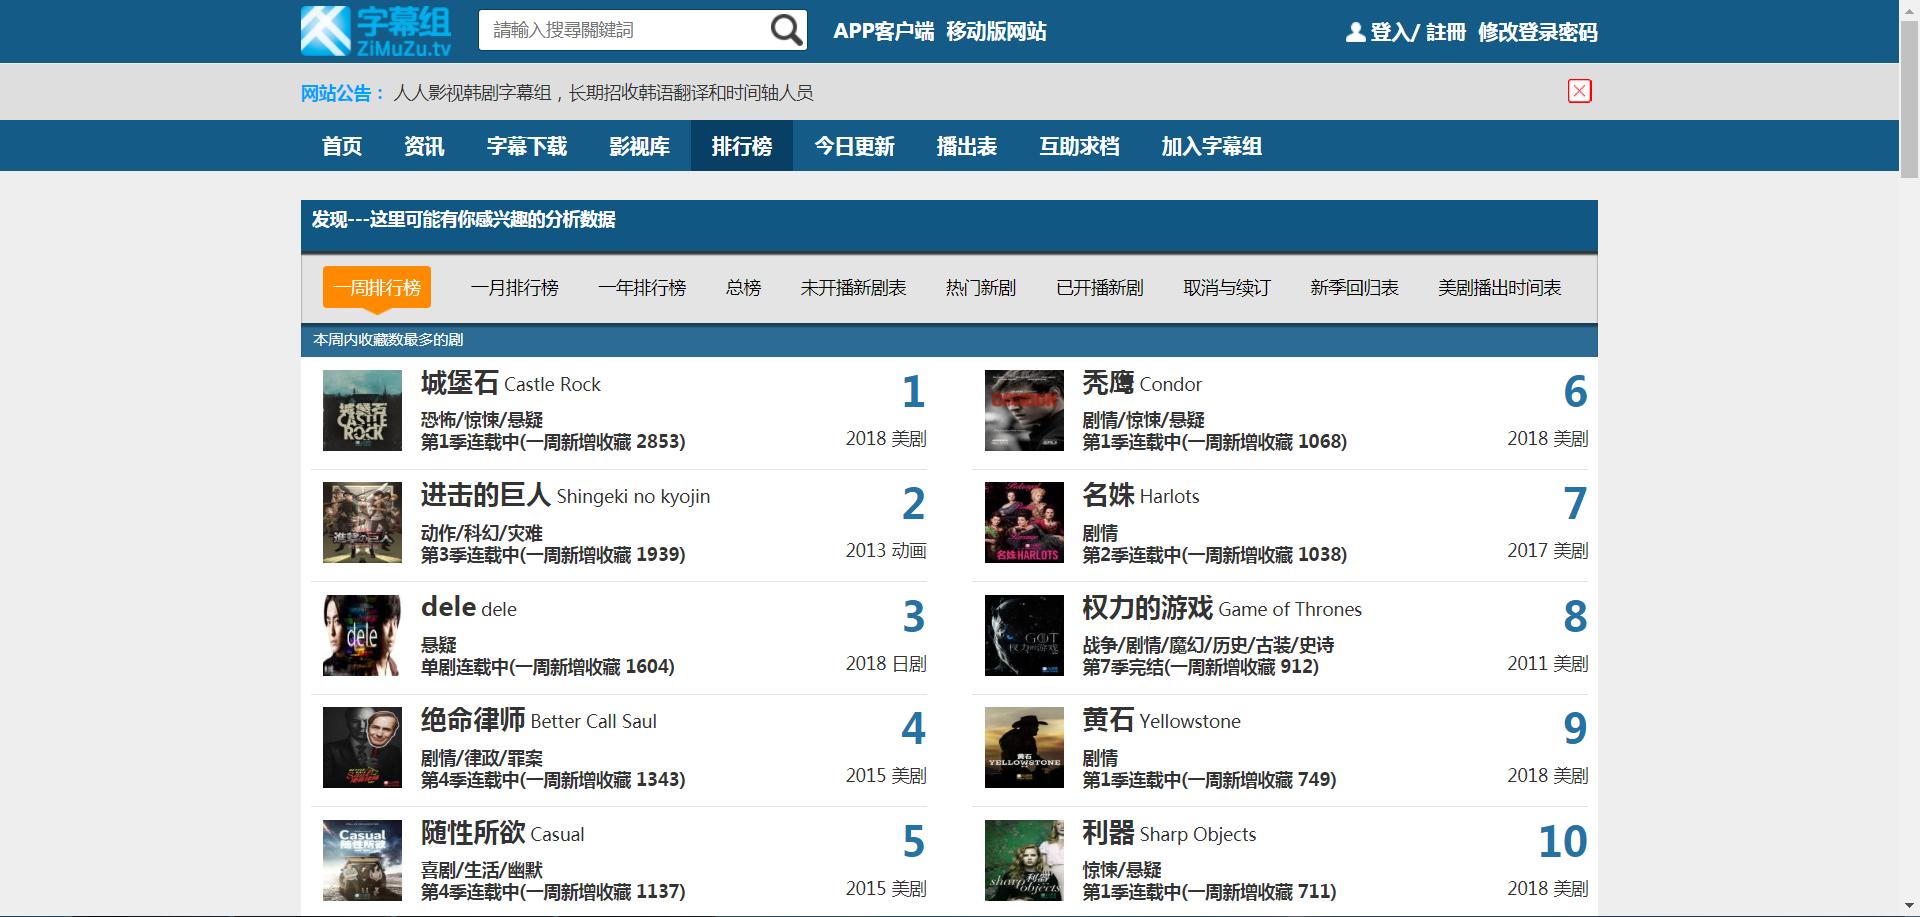
Task: Open the Game of Thrones poster thumbnail
Action: tap(1024, 636)
